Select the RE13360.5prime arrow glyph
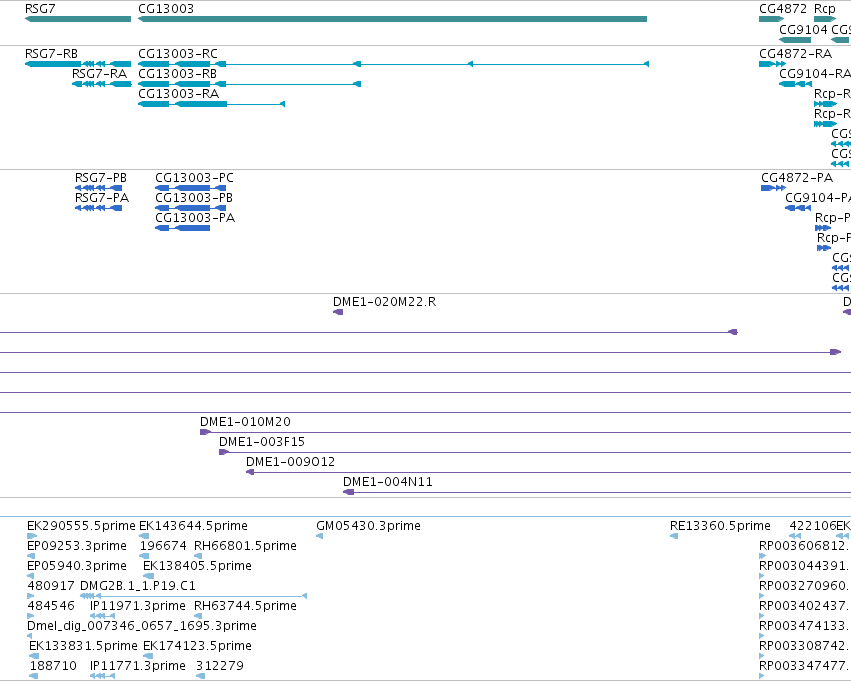The width and height of the screenshot is (851, 681). [674, 536]
